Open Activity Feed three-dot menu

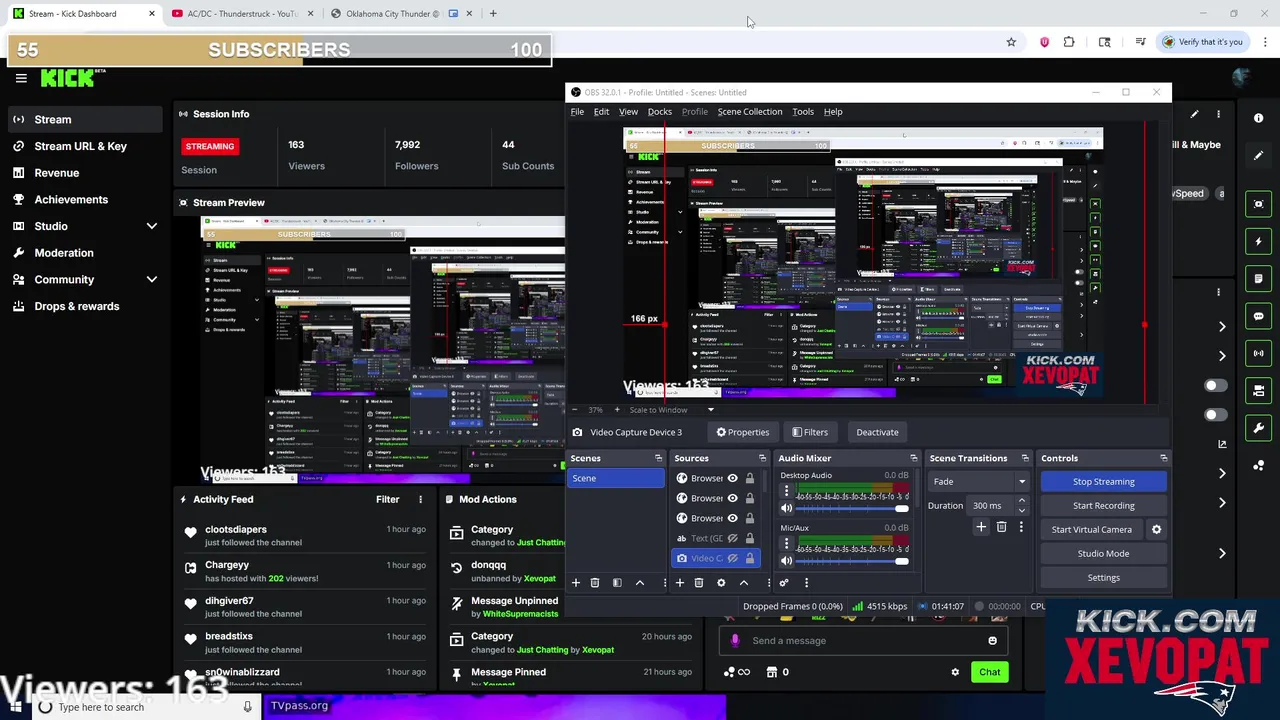(420, 499)
